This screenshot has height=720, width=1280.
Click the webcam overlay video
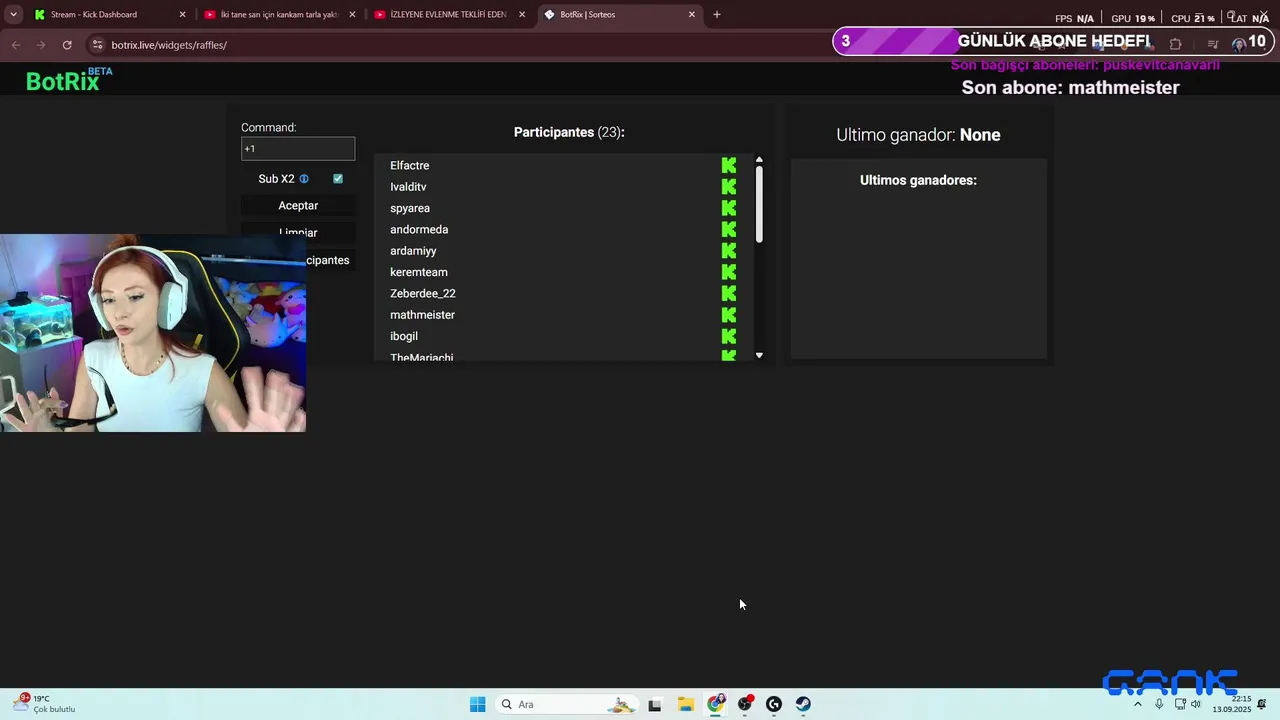[x=153, y=333]
